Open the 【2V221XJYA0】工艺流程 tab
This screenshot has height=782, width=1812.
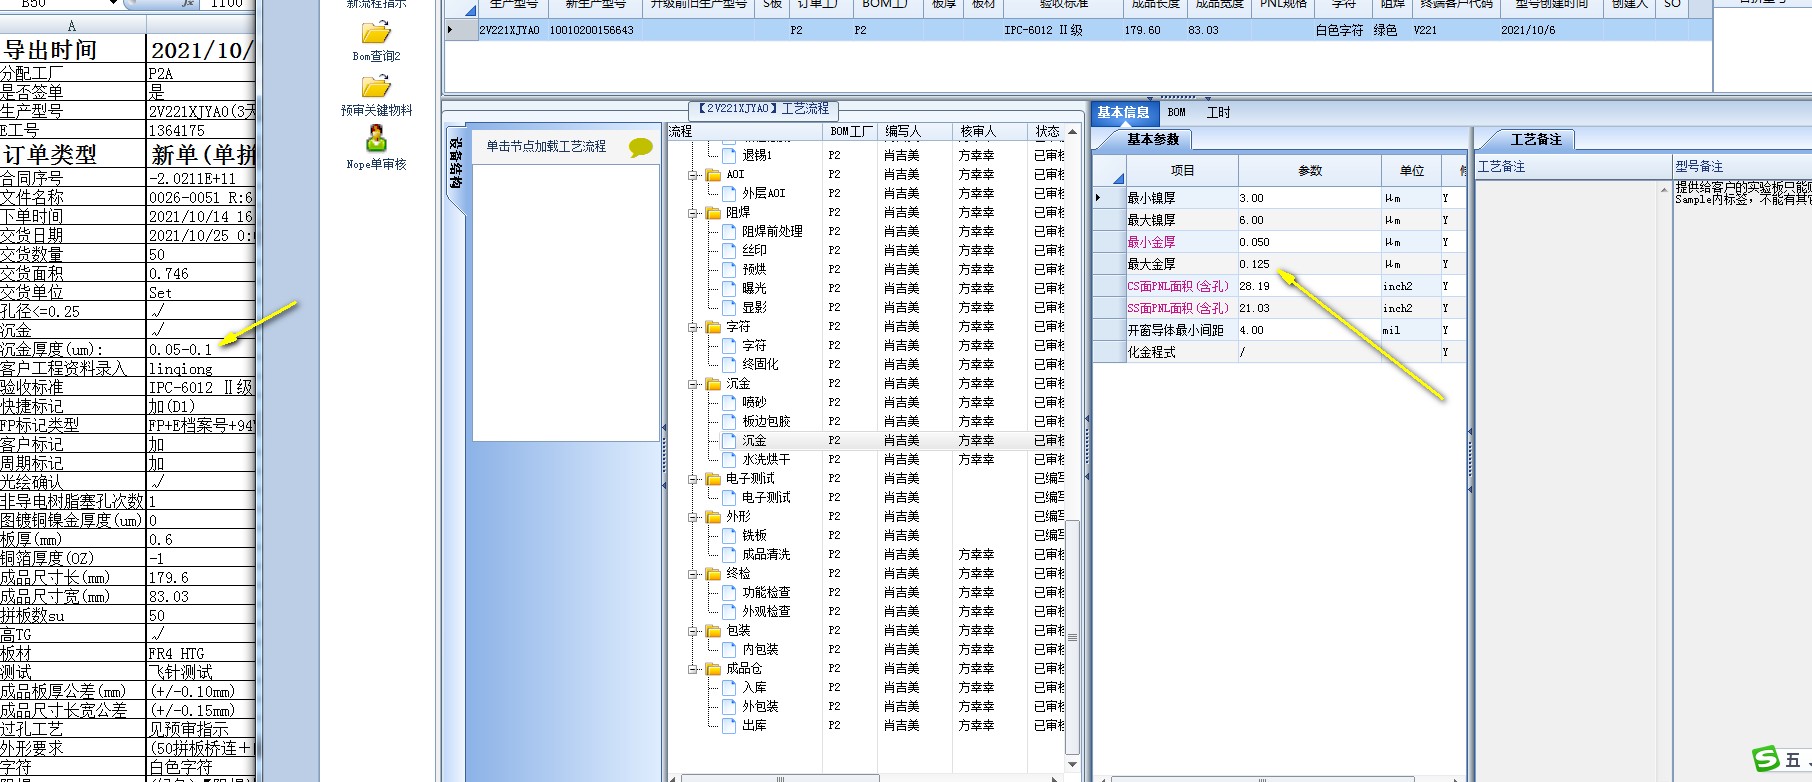(763, 108)
